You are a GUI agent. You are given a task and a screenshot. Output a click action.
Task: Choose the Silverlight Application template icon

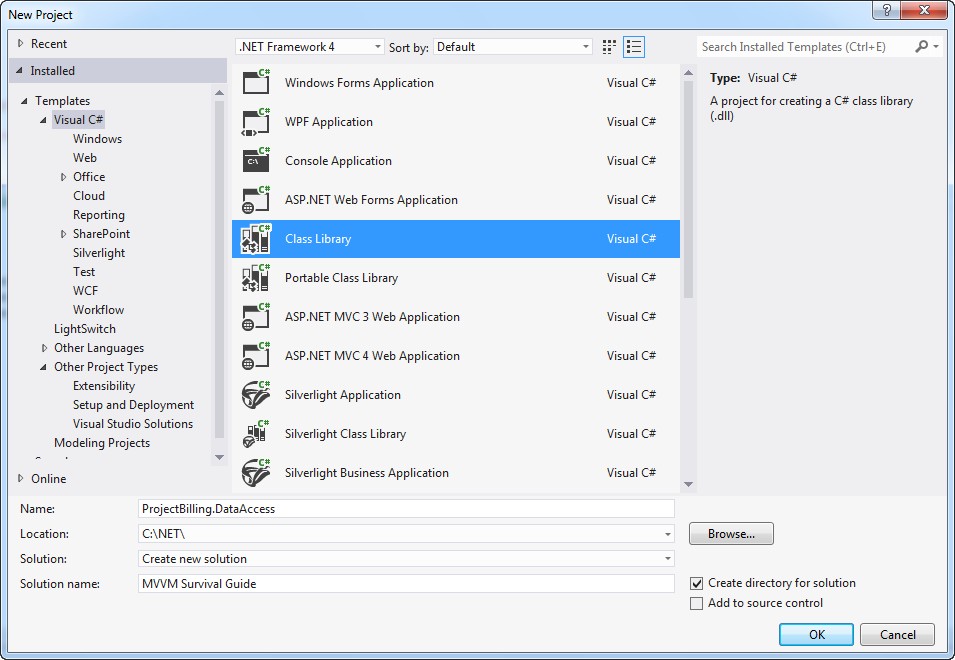click(x=256, y=394)
